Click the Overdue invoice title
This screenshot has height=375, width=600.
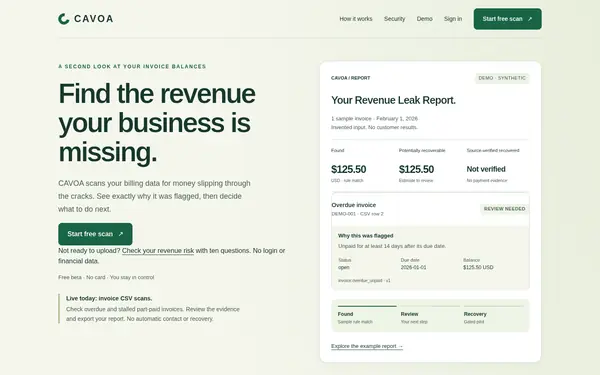click(x=354, y=205)
